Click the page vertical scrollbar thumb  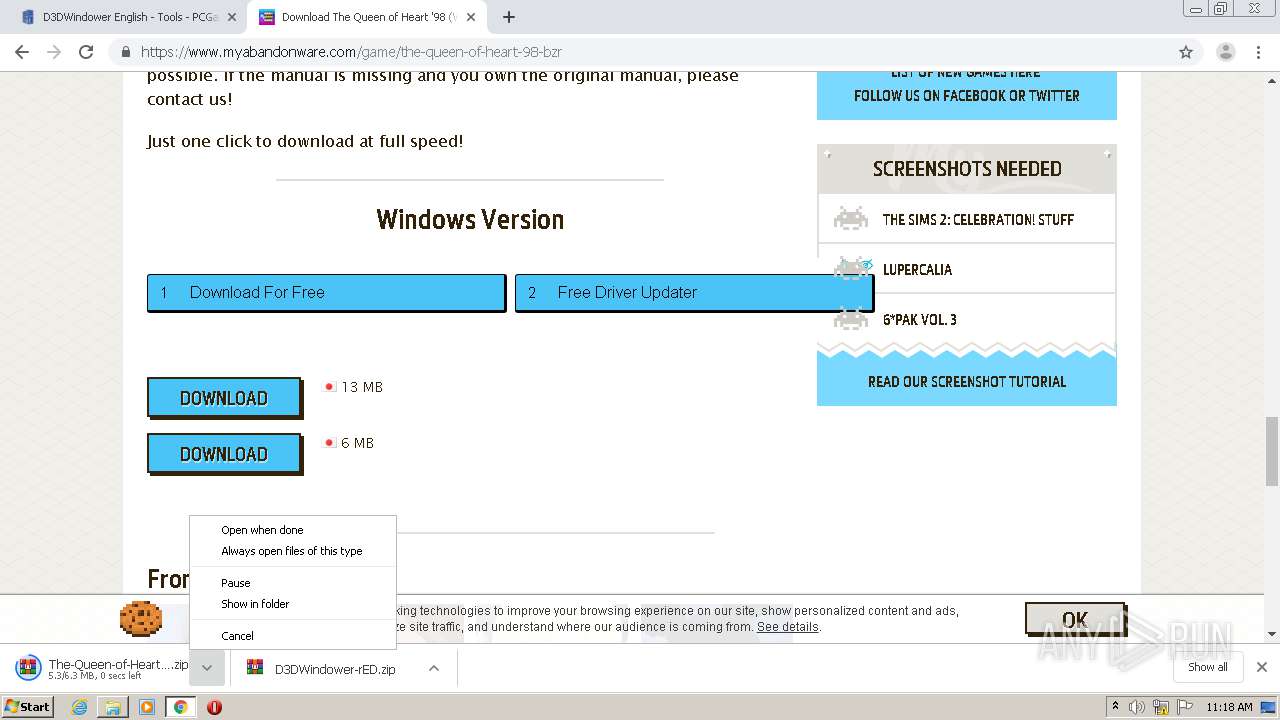(1272, 450)
